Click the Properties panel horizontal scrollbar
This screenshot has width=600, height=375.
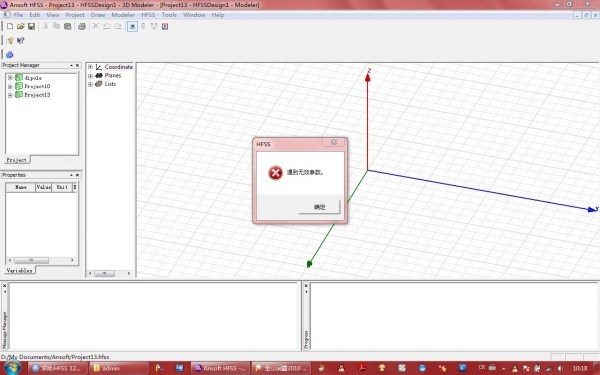41,260
